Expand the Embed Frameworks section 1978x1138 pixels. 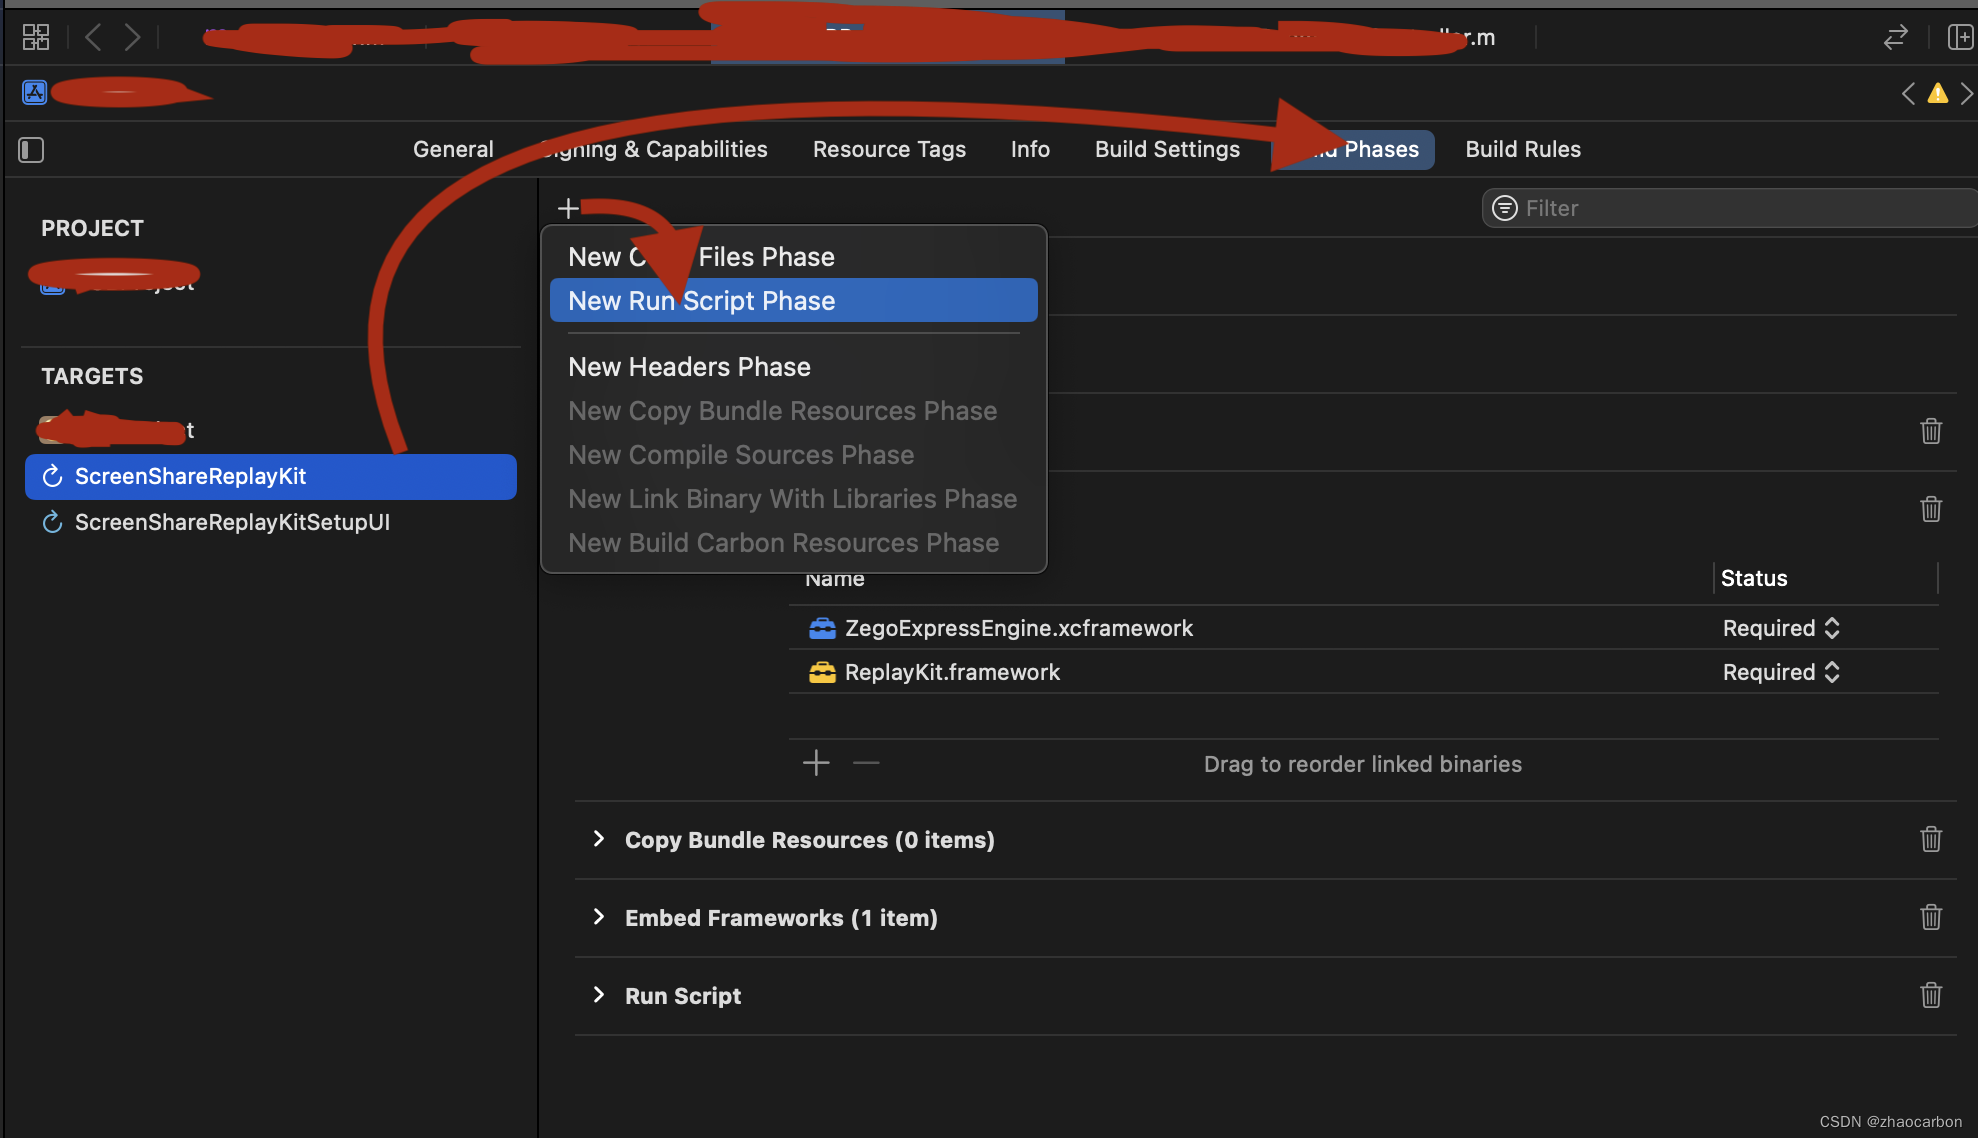pyautogui.click(x=598, y=917)
